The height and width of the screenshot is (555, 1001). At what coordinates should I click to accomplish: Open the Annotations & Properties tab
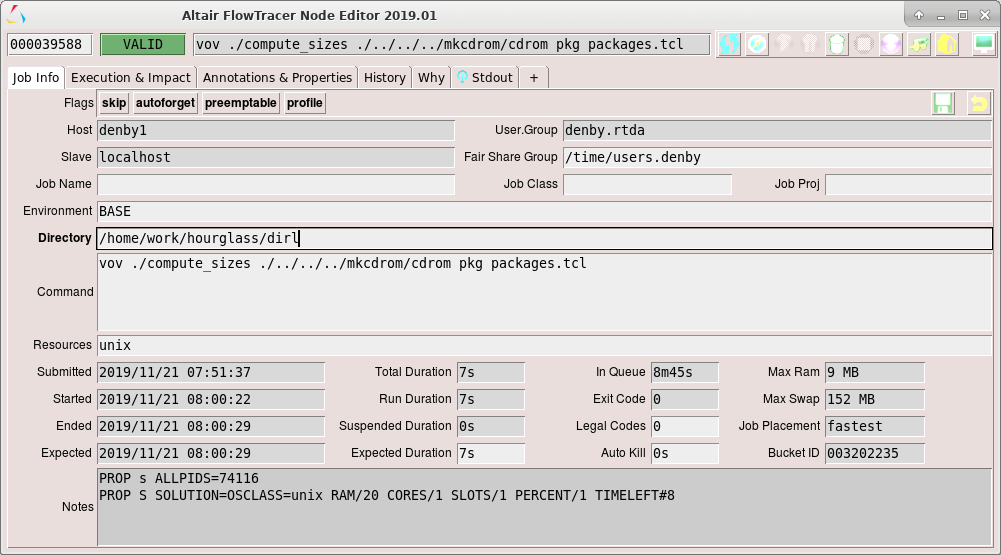[x=277, y=77]
